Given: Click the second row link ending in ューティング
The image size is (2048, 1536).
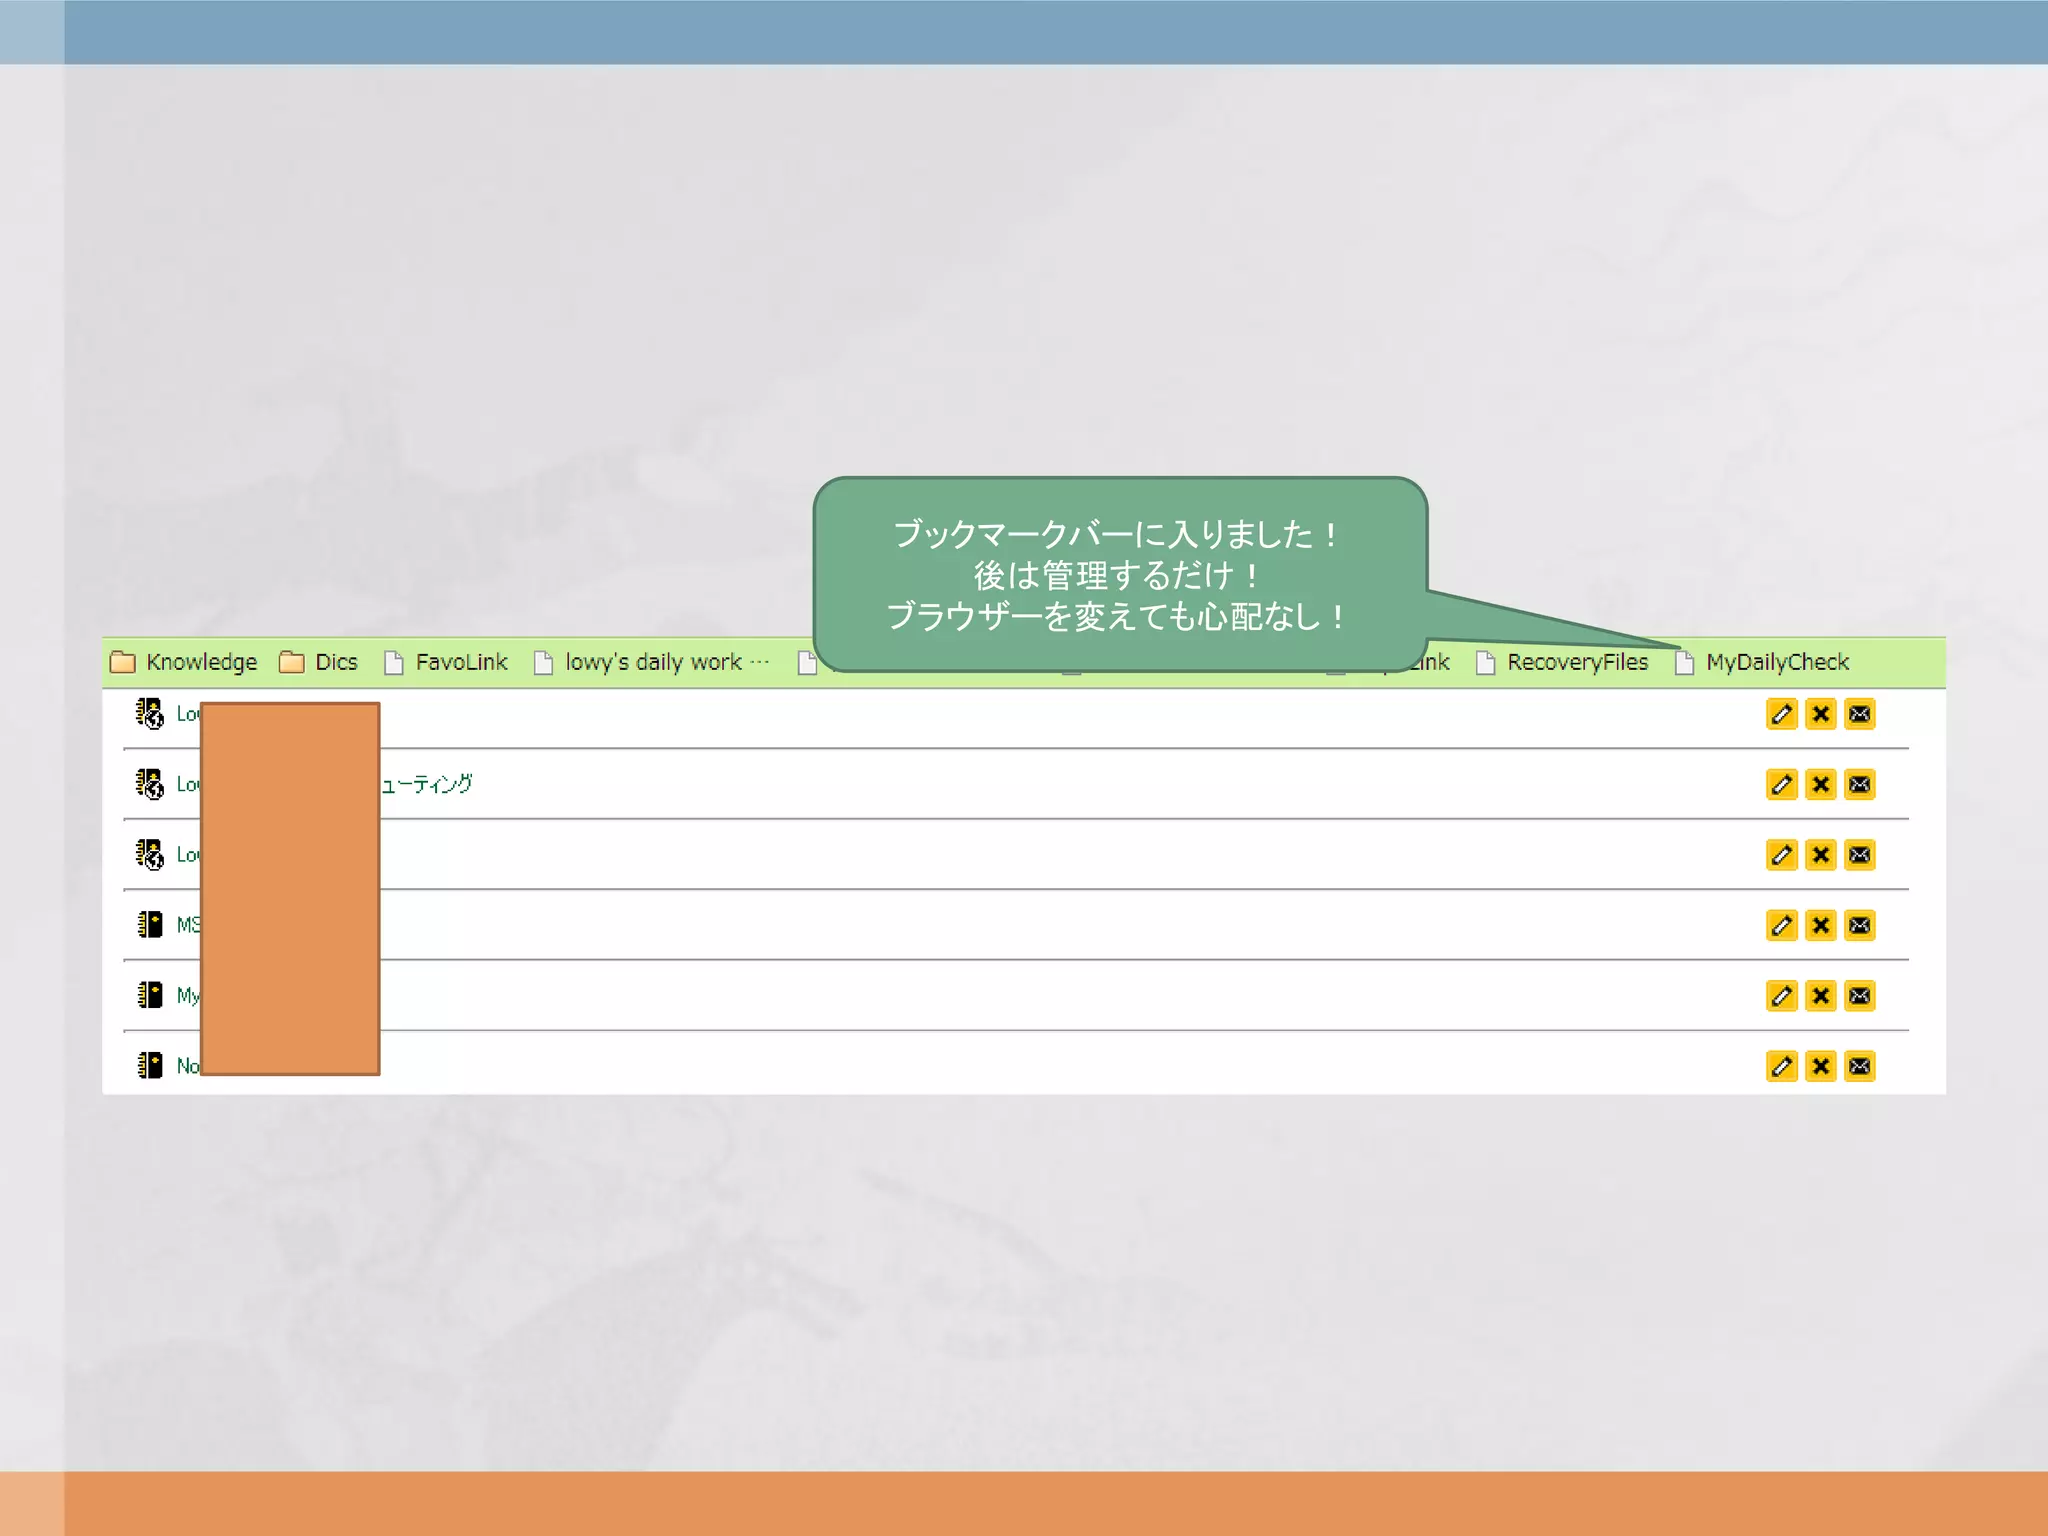Looking at the screenshot, I should pos(427,784).
